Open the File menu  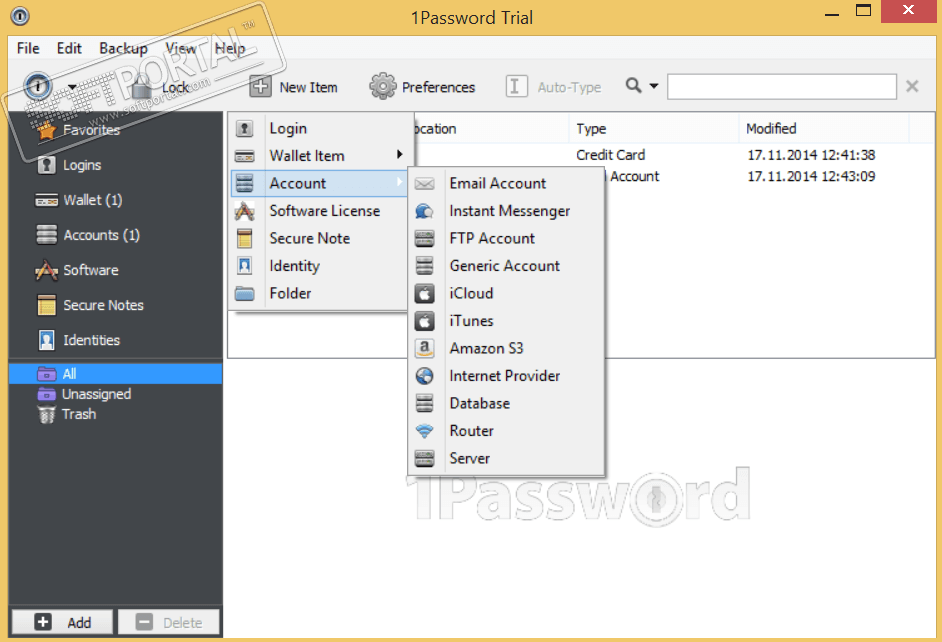coord(28,48)
